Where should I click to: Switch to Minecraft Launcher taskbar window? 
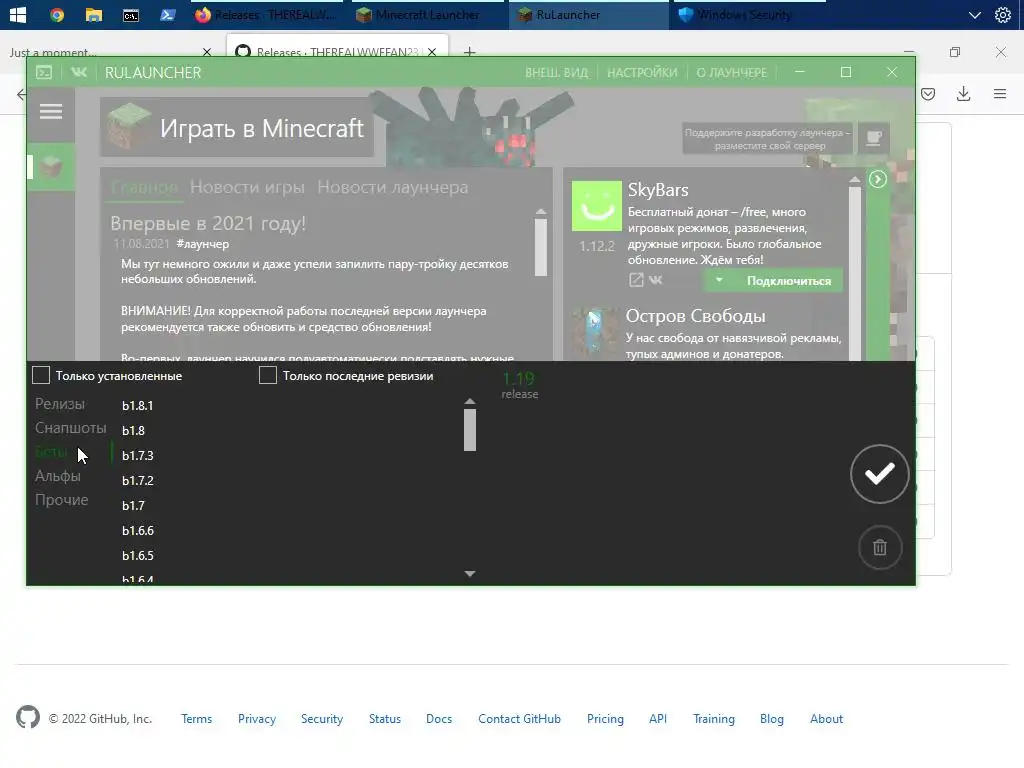(428, 14)
